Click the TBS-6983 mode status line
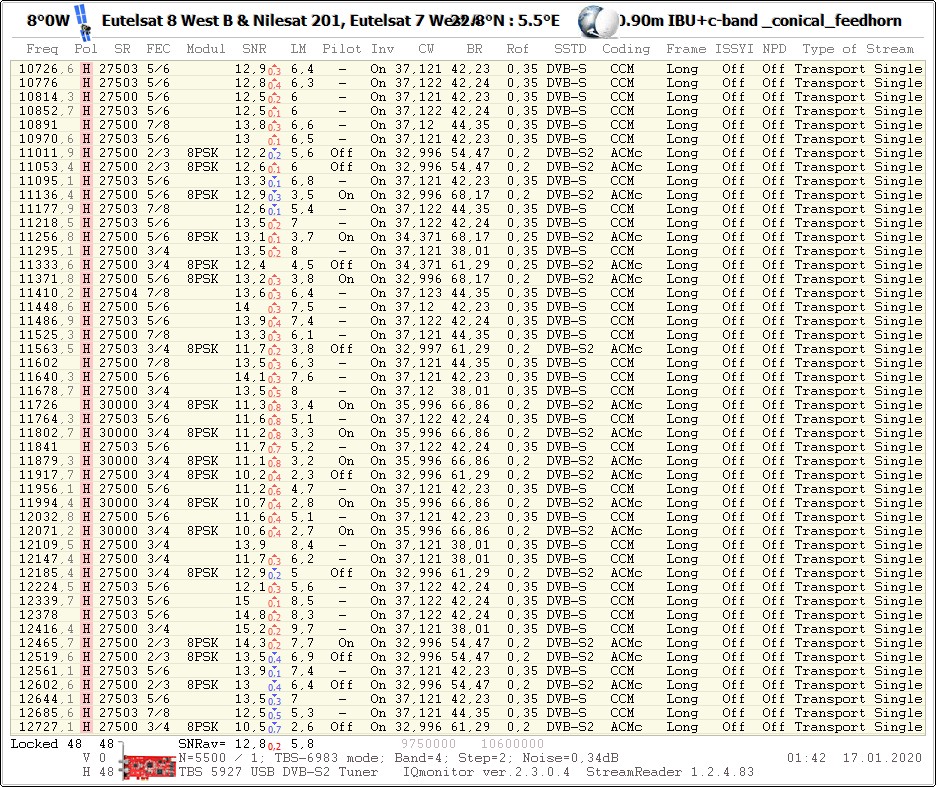 tap(398, 758)
